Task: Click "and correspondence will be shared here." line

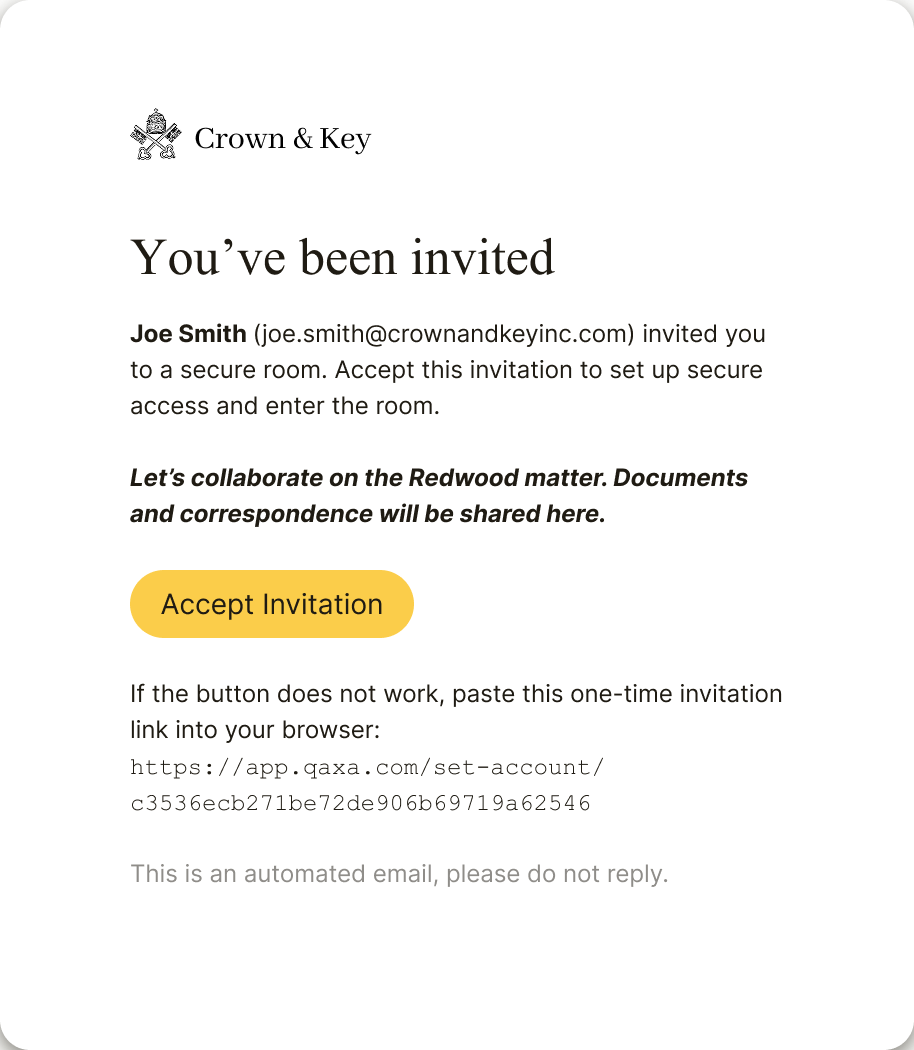Action: pos(368,514)
